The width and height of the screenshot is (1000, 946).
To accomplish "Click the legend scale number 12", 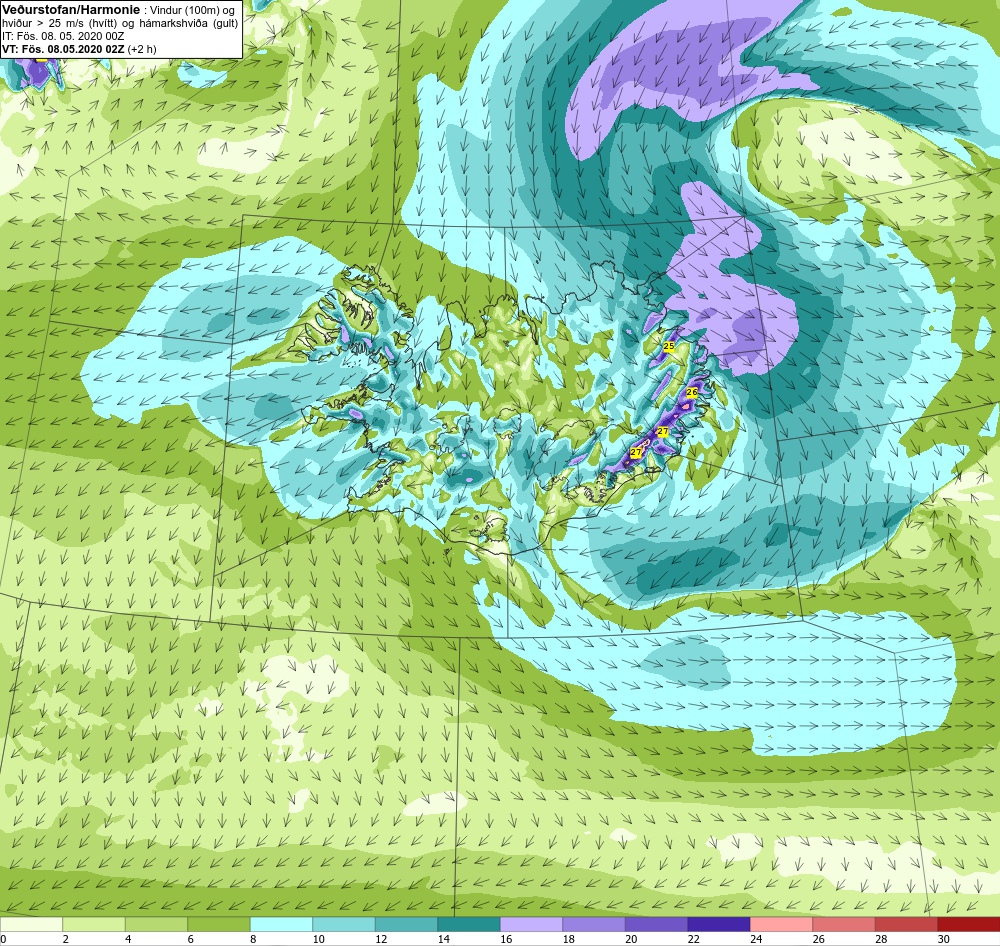I will [381, 939].
